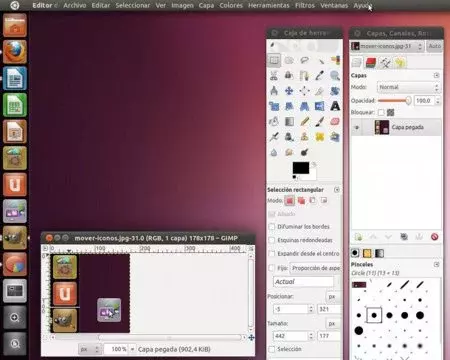Select the Rectangle Select tool
450x360 pixels.
pos(274,60)
